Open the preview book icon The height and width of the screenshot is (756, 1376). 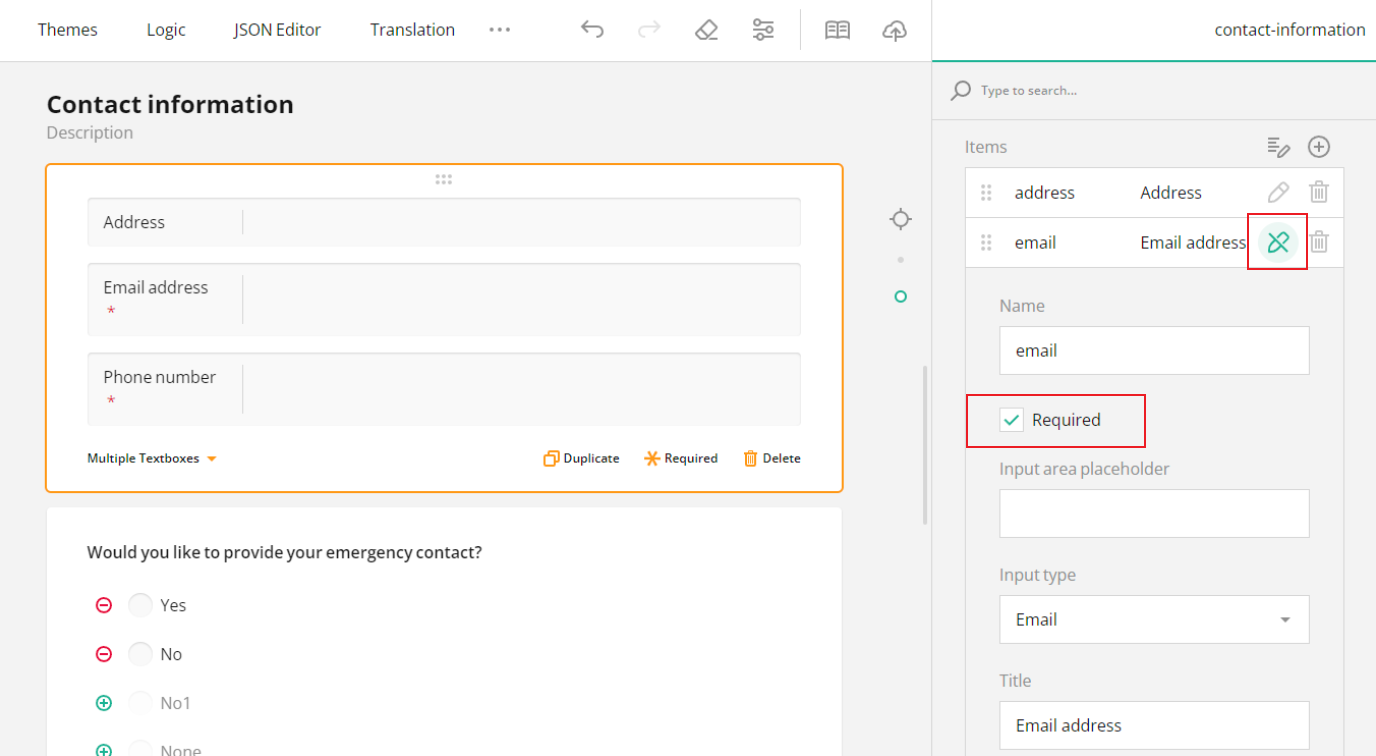coord(837,30)
